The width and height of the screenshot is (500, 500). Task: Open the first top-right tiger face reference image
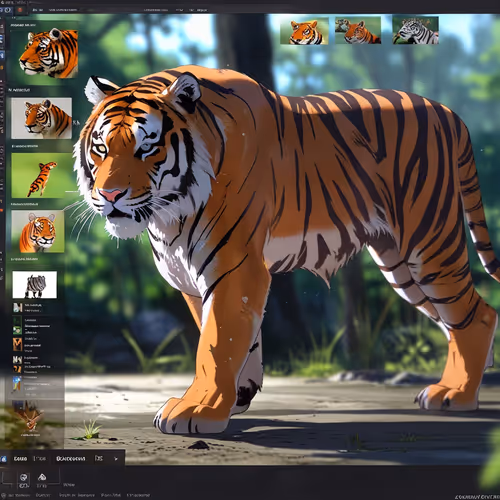[304, 31]
